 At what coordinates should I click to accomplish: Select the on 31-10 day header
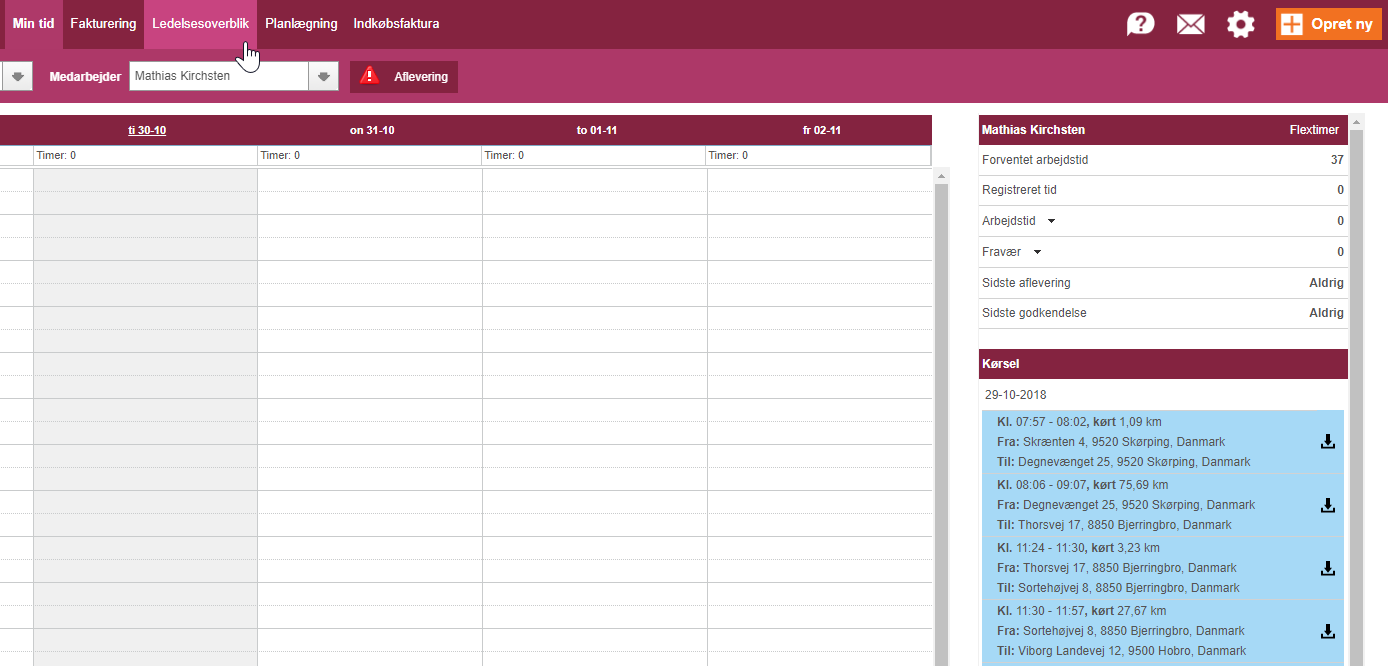click(x=372, y=131)
